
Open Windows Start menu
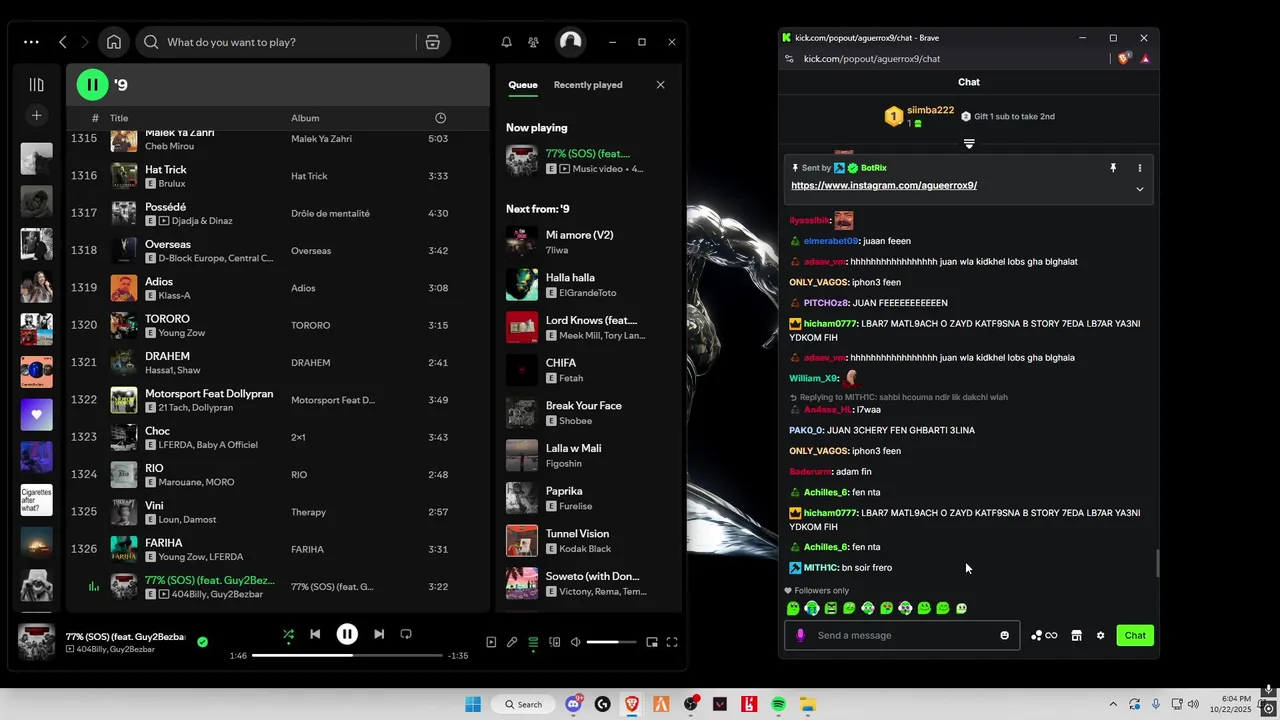(x=473, y=704)
